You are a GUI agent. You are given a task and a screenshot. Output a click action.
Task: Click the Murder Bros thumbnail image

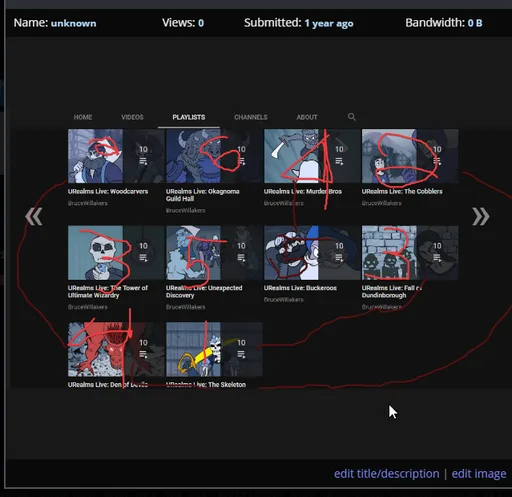(x=312, y=156)
